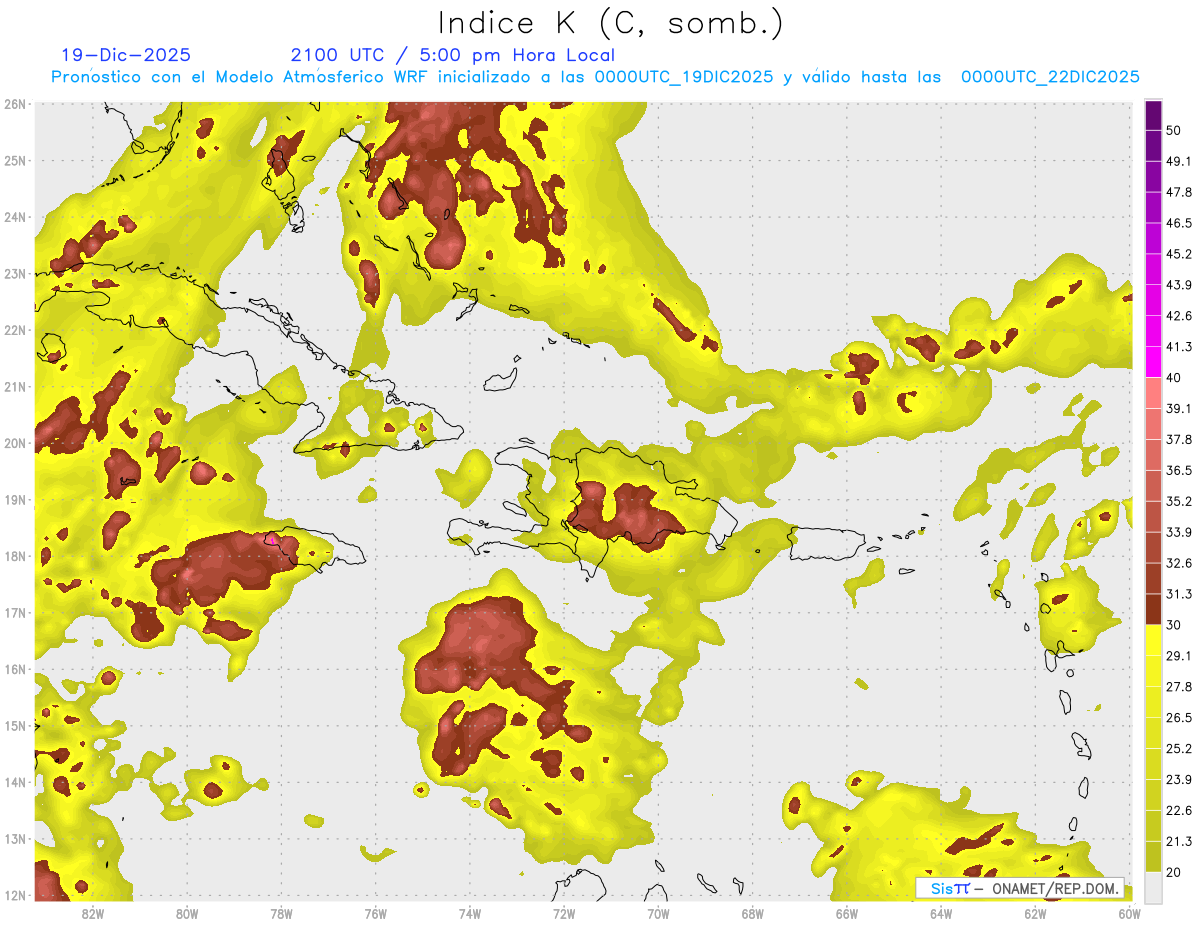Click the colorbar value '35.2'
This screenshot has width=1200, height=927.
coord(1179,501)
